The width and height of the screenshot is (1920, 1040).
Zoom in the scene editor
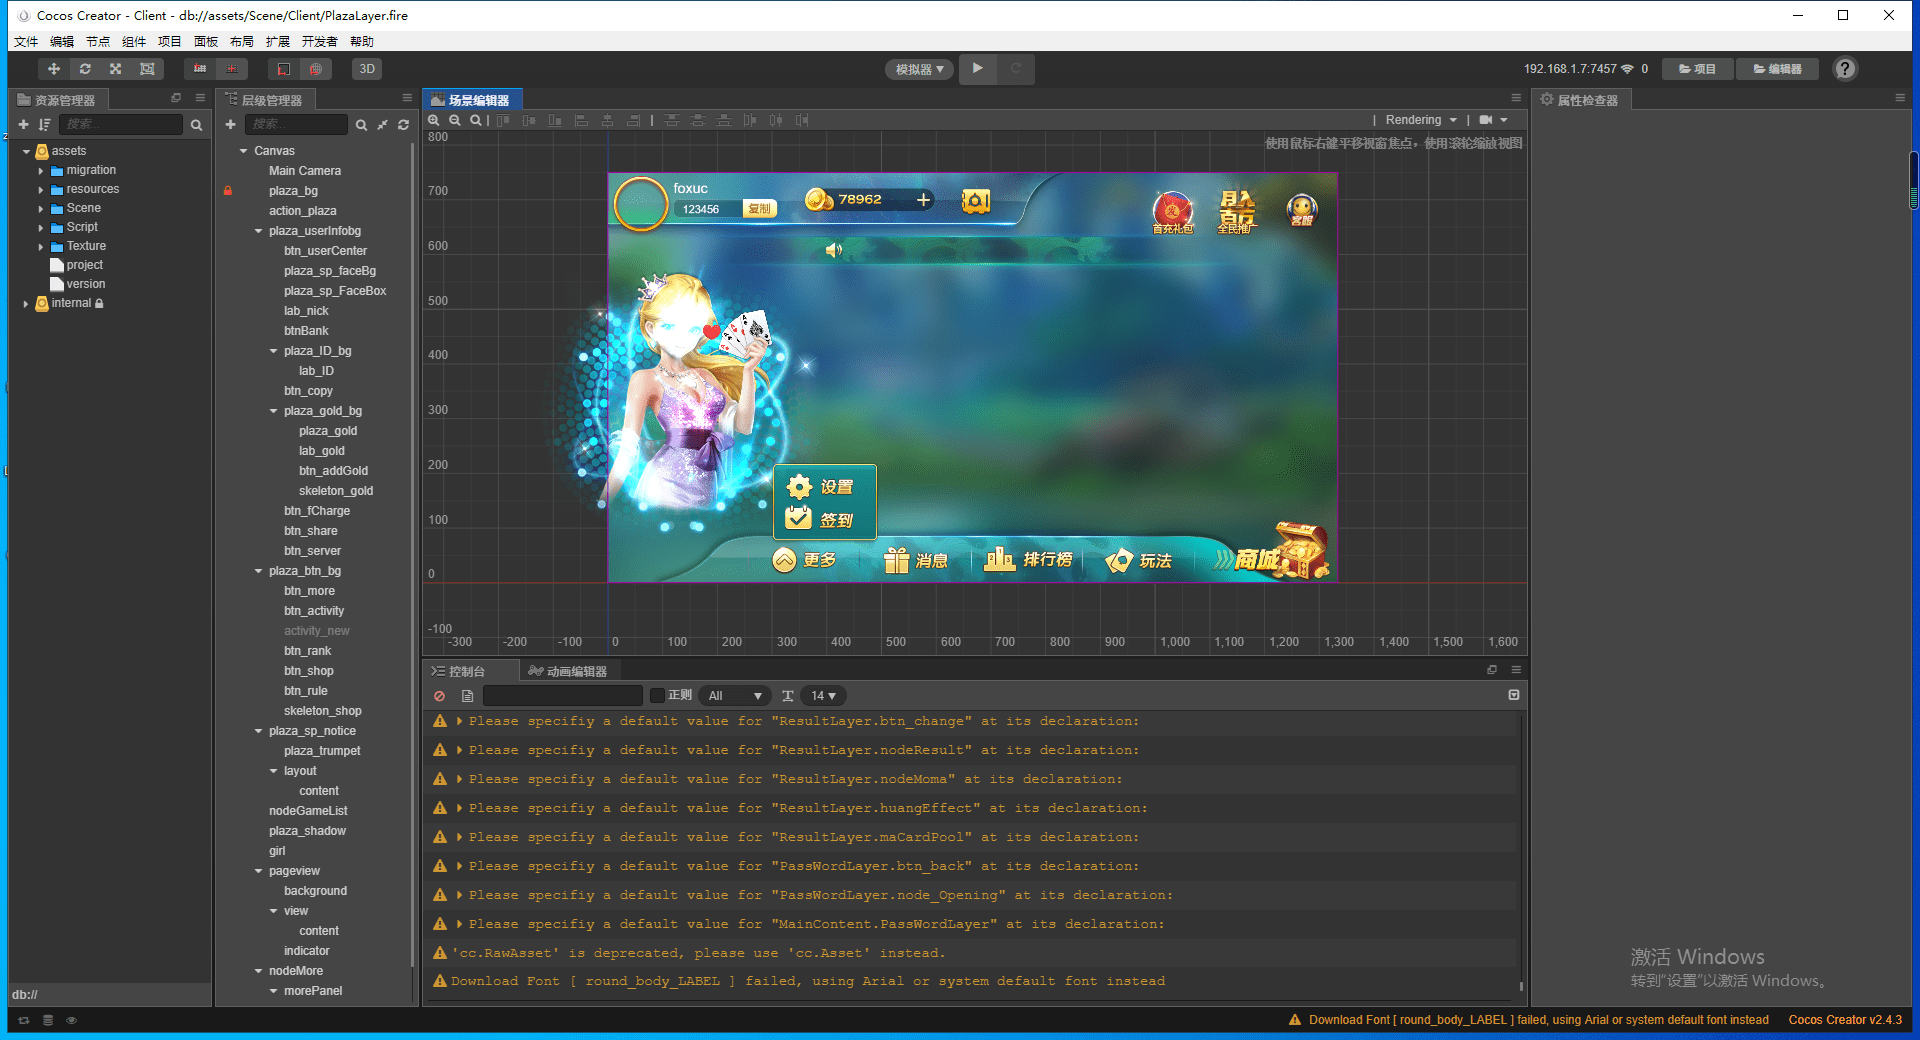434,120
